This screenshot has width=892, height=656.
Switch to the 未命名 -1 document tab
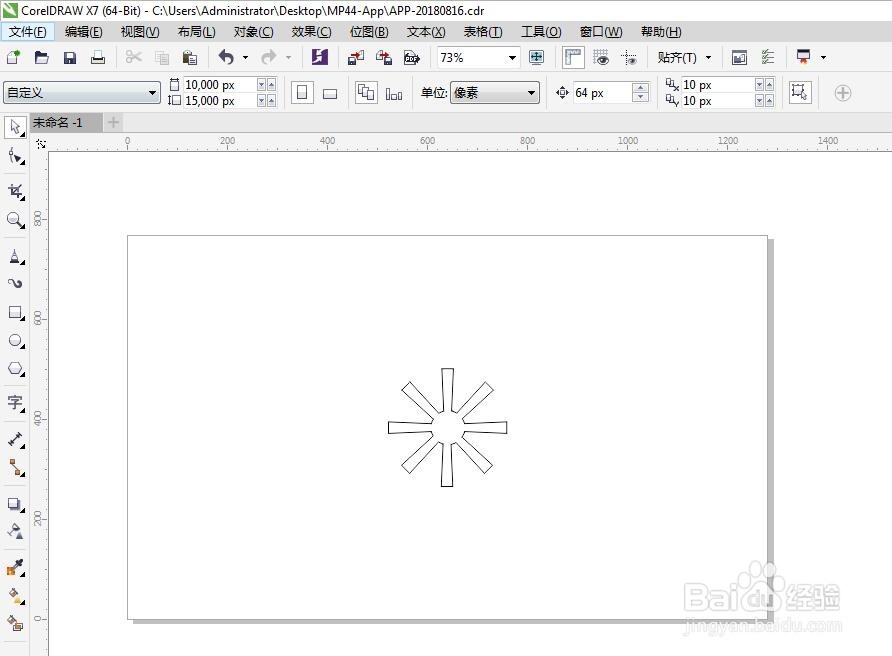(67, 122)
